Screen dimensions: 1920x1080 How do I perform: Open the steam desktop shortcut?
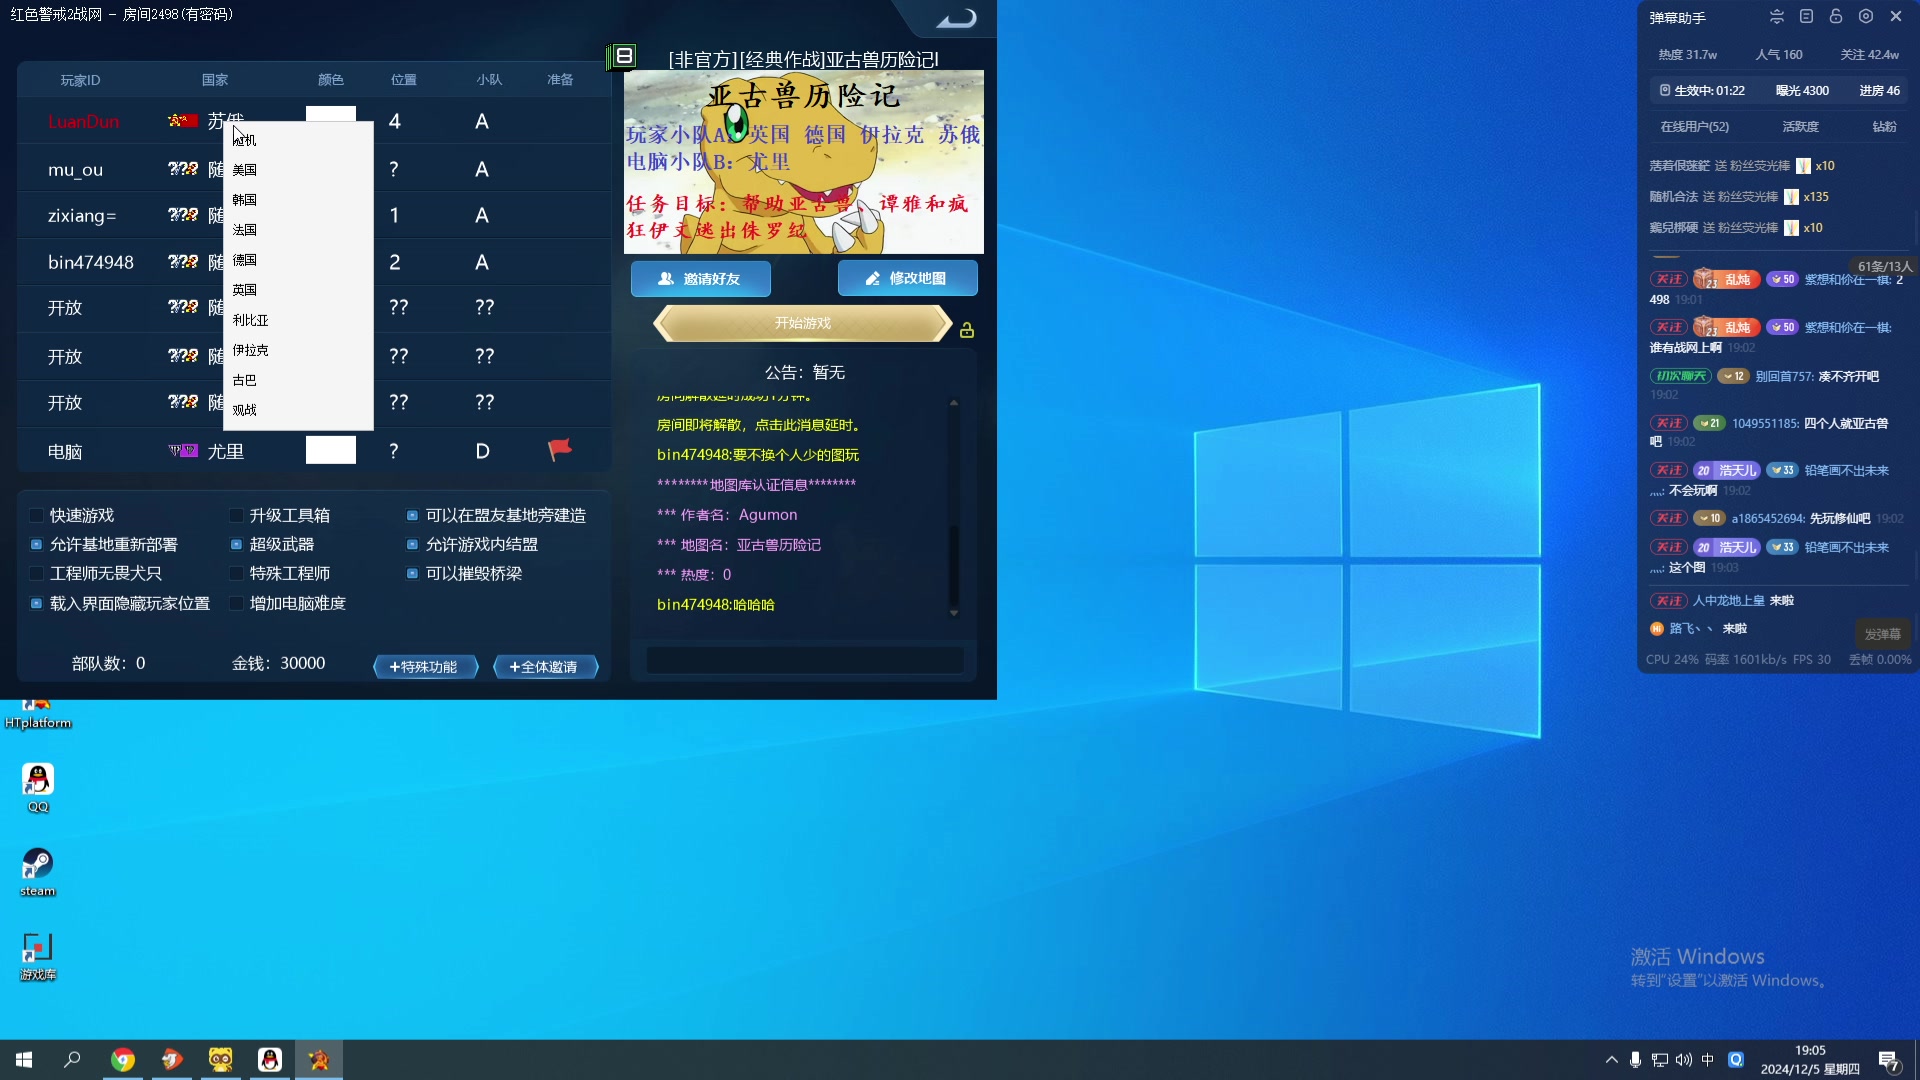click(x=38, y=871)
